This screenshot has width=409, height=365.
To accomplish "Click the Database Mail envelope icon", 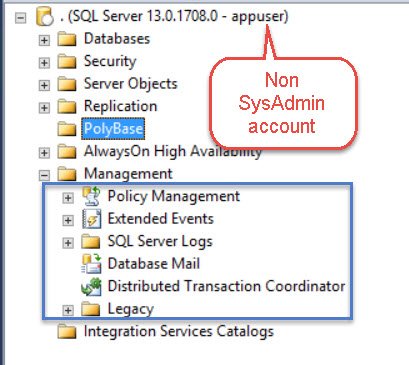I will pos(91,264).
